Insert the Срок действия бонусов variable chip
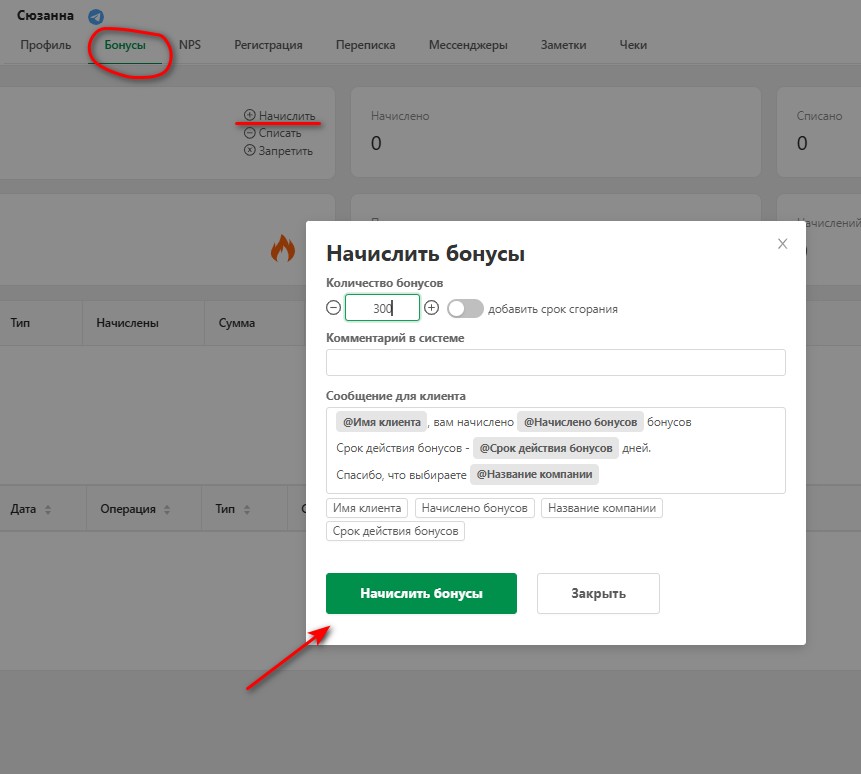861x774 pixels. click(395, 531)
